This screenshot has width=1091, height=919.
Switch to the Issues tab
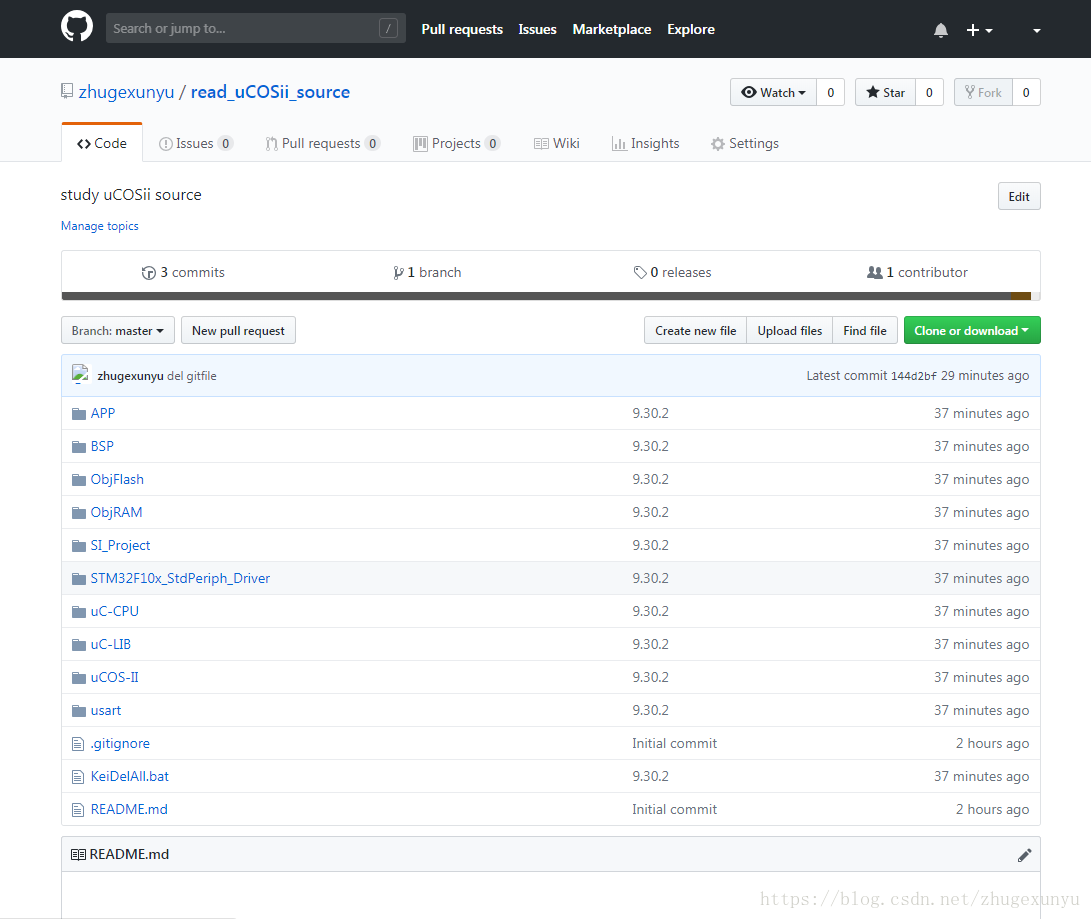click(x=196, y=143)
